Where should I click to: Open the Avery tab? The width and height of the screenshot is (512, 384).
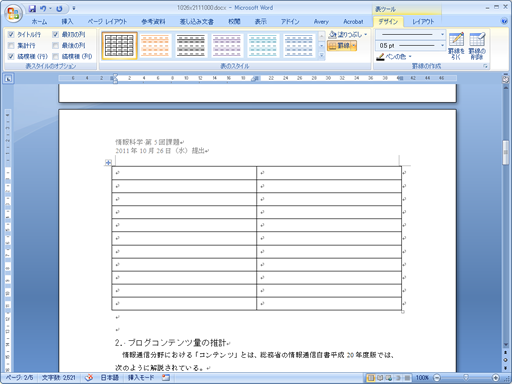pyautogui.click(x=321, y=22)
